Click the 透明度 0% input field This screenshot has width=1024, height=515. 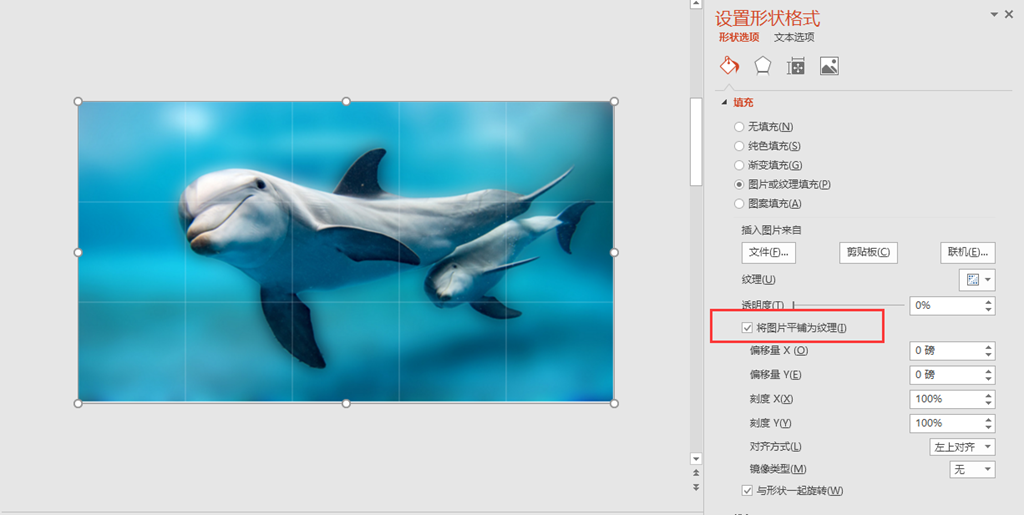tap(946, 305)
